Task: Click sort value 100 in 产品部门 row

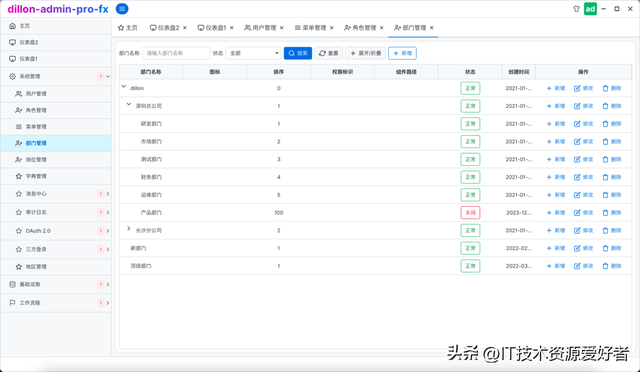Action: point(279,213)
